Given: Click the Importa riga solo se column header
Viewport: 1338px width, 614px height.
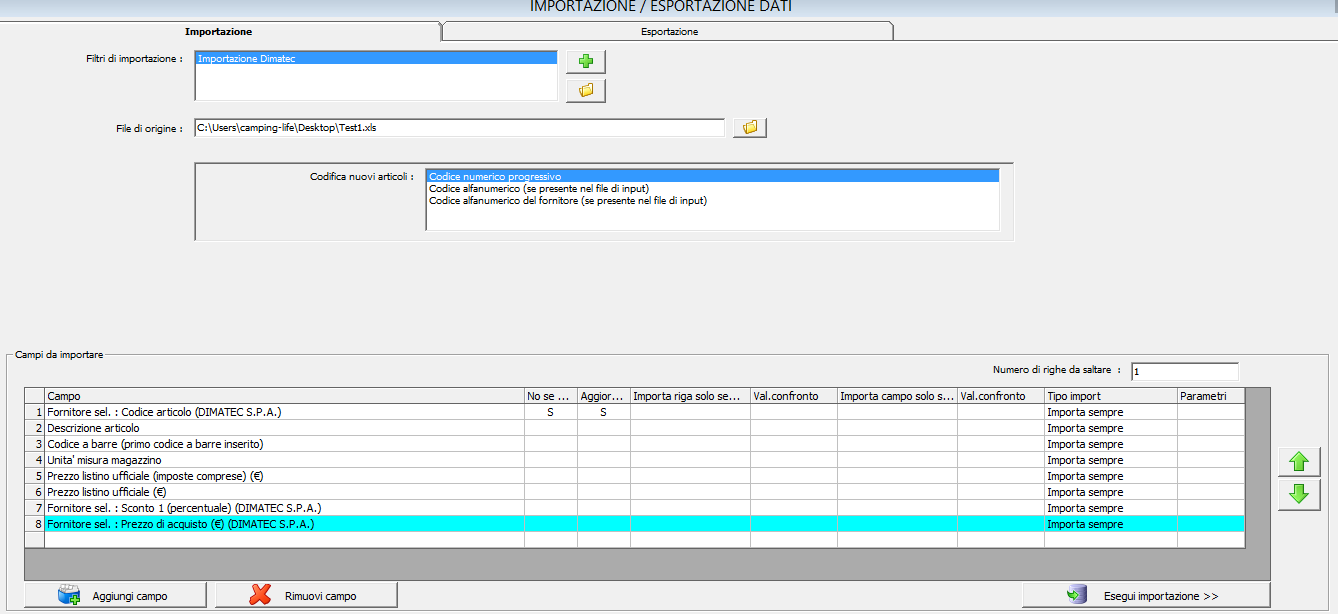Looking at the screenshot, I should (690, 396).
